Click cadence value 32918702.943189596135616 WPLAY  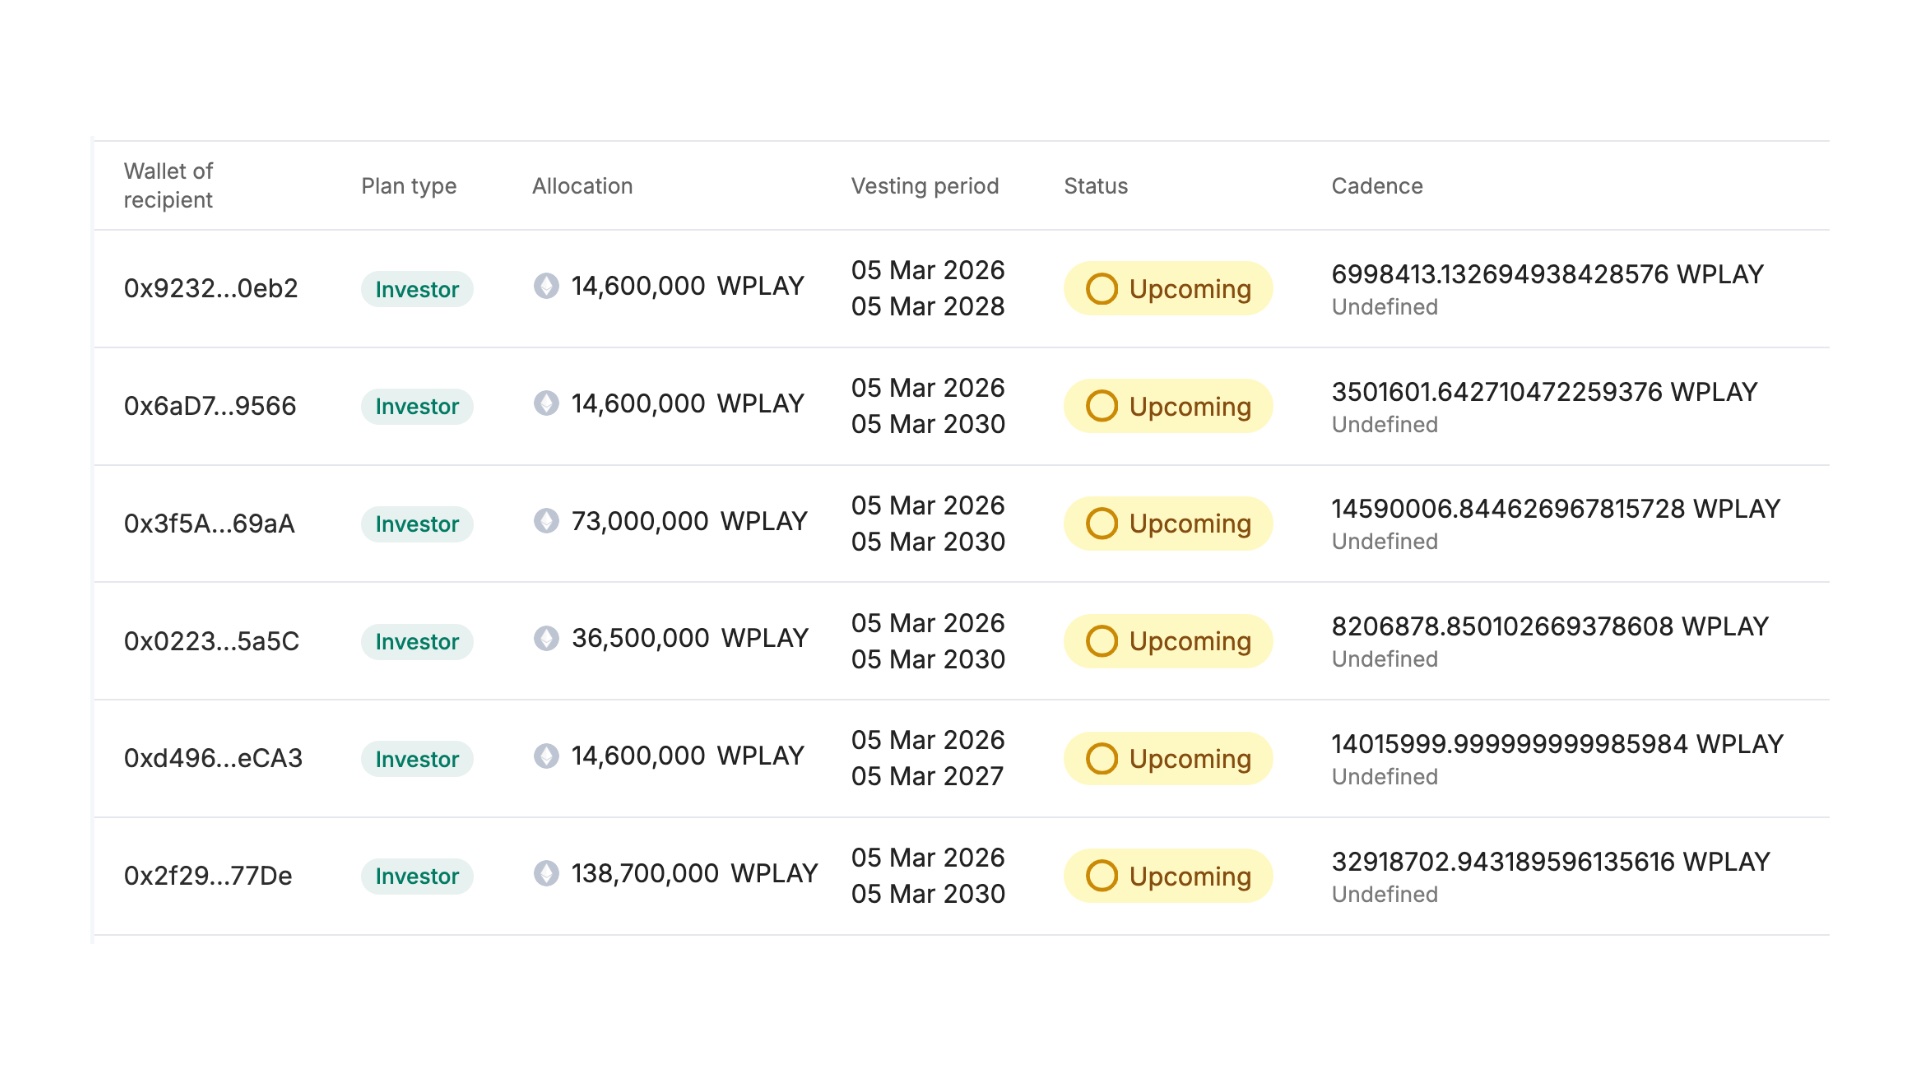(x=1551, y=862)
